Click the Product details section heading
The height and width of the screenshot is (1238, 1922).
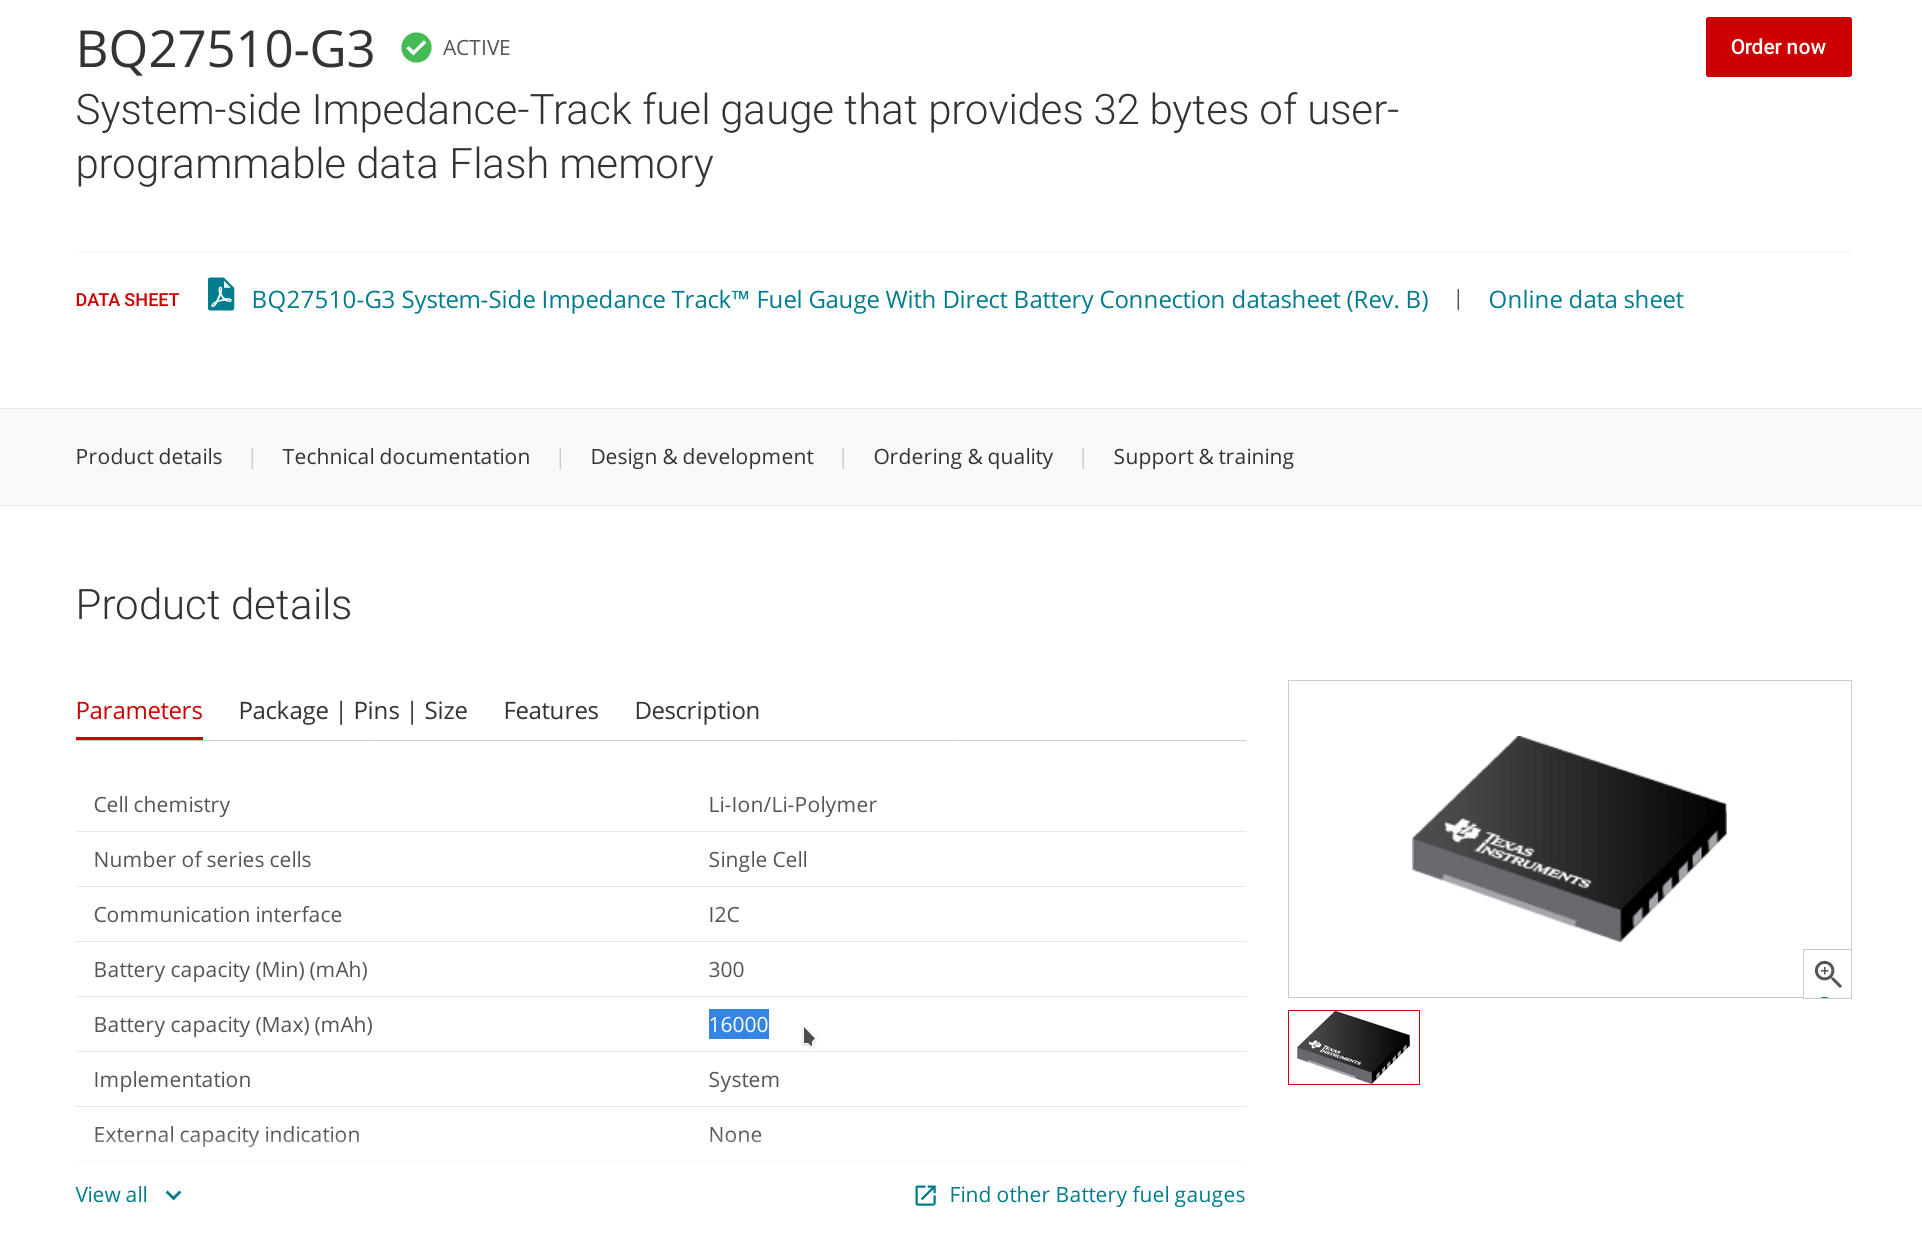213,605
